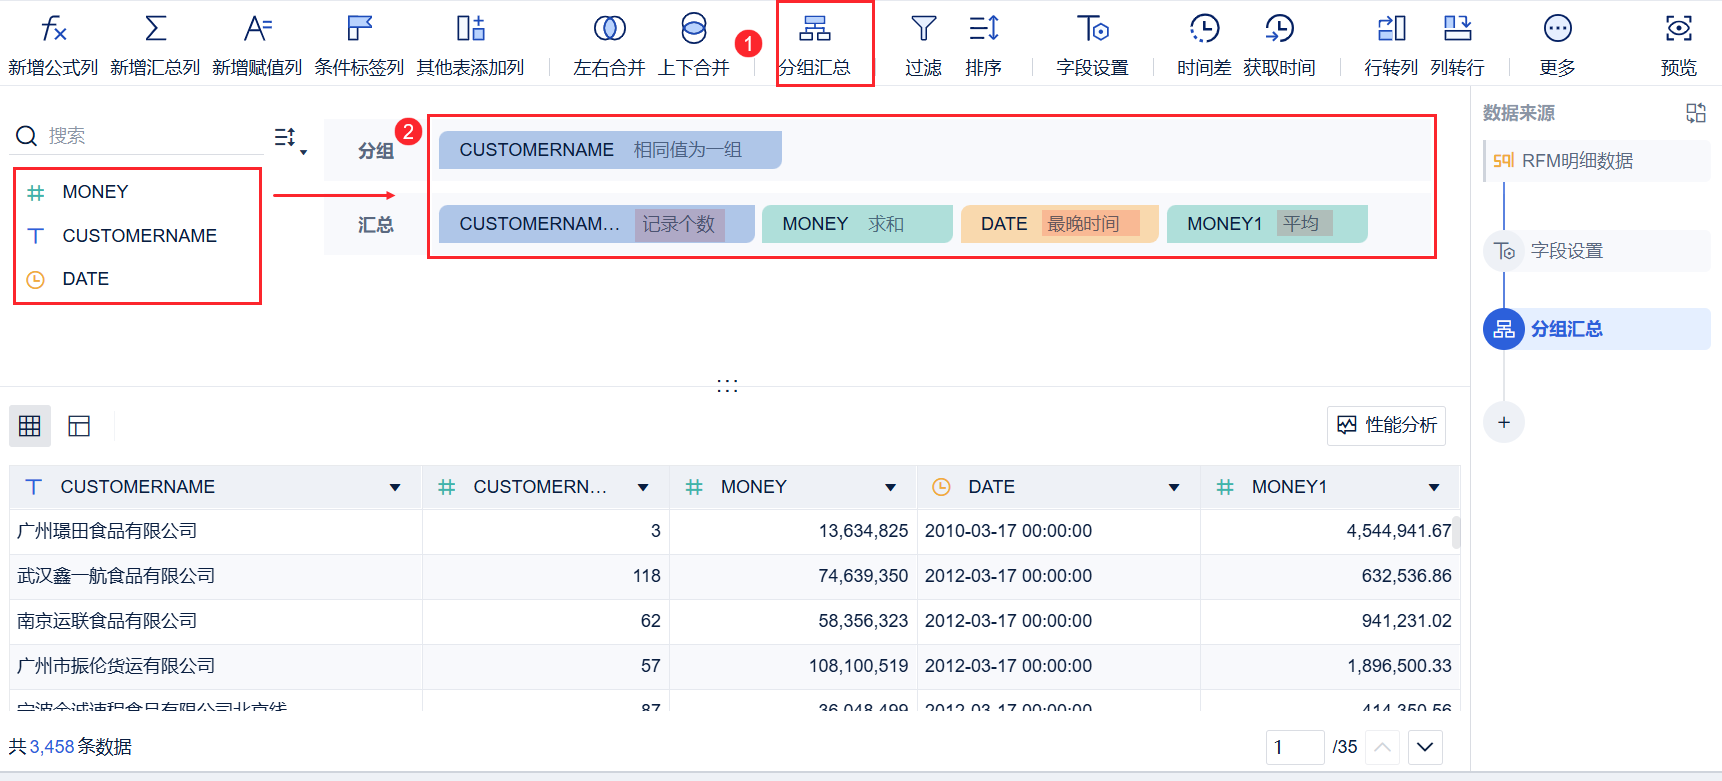Screen dimensions: 1722x781
Task: Go to the next page of data
Action: [1425, 747]
